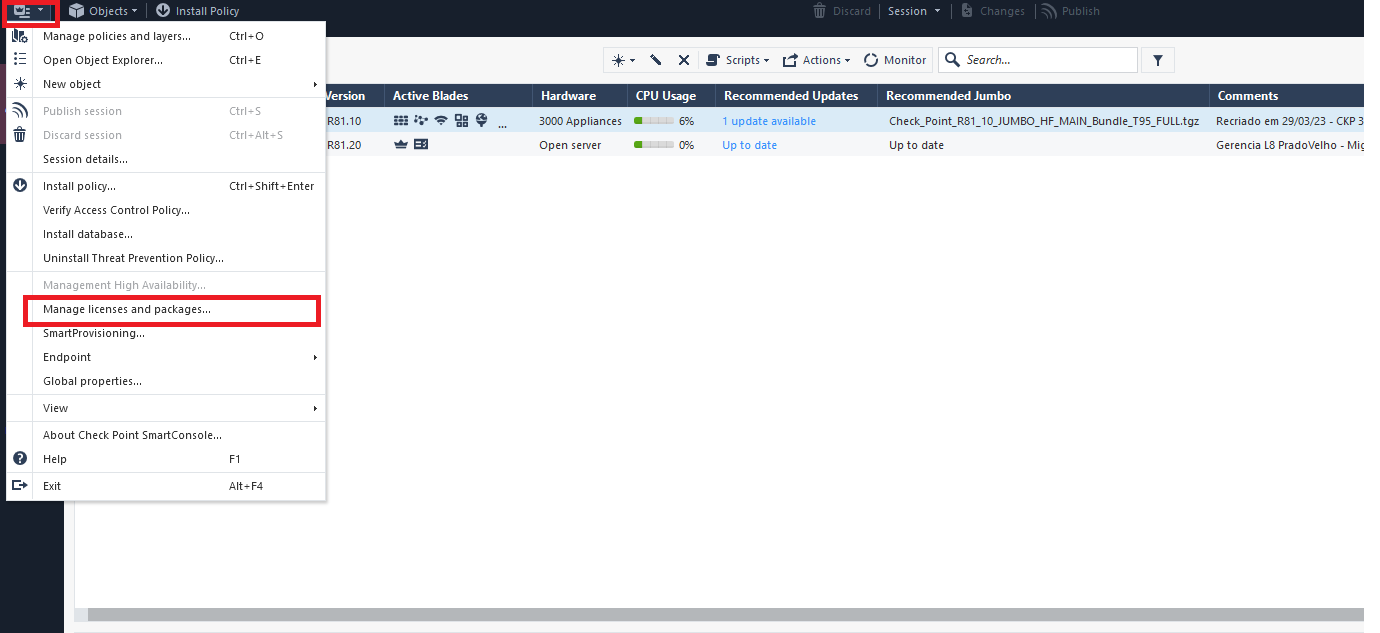Click the Check_Point_R81_10_JUMBO_HF_MAIN bundle text
Viewport: 1380px width, 633px height.
point(1044,121)
